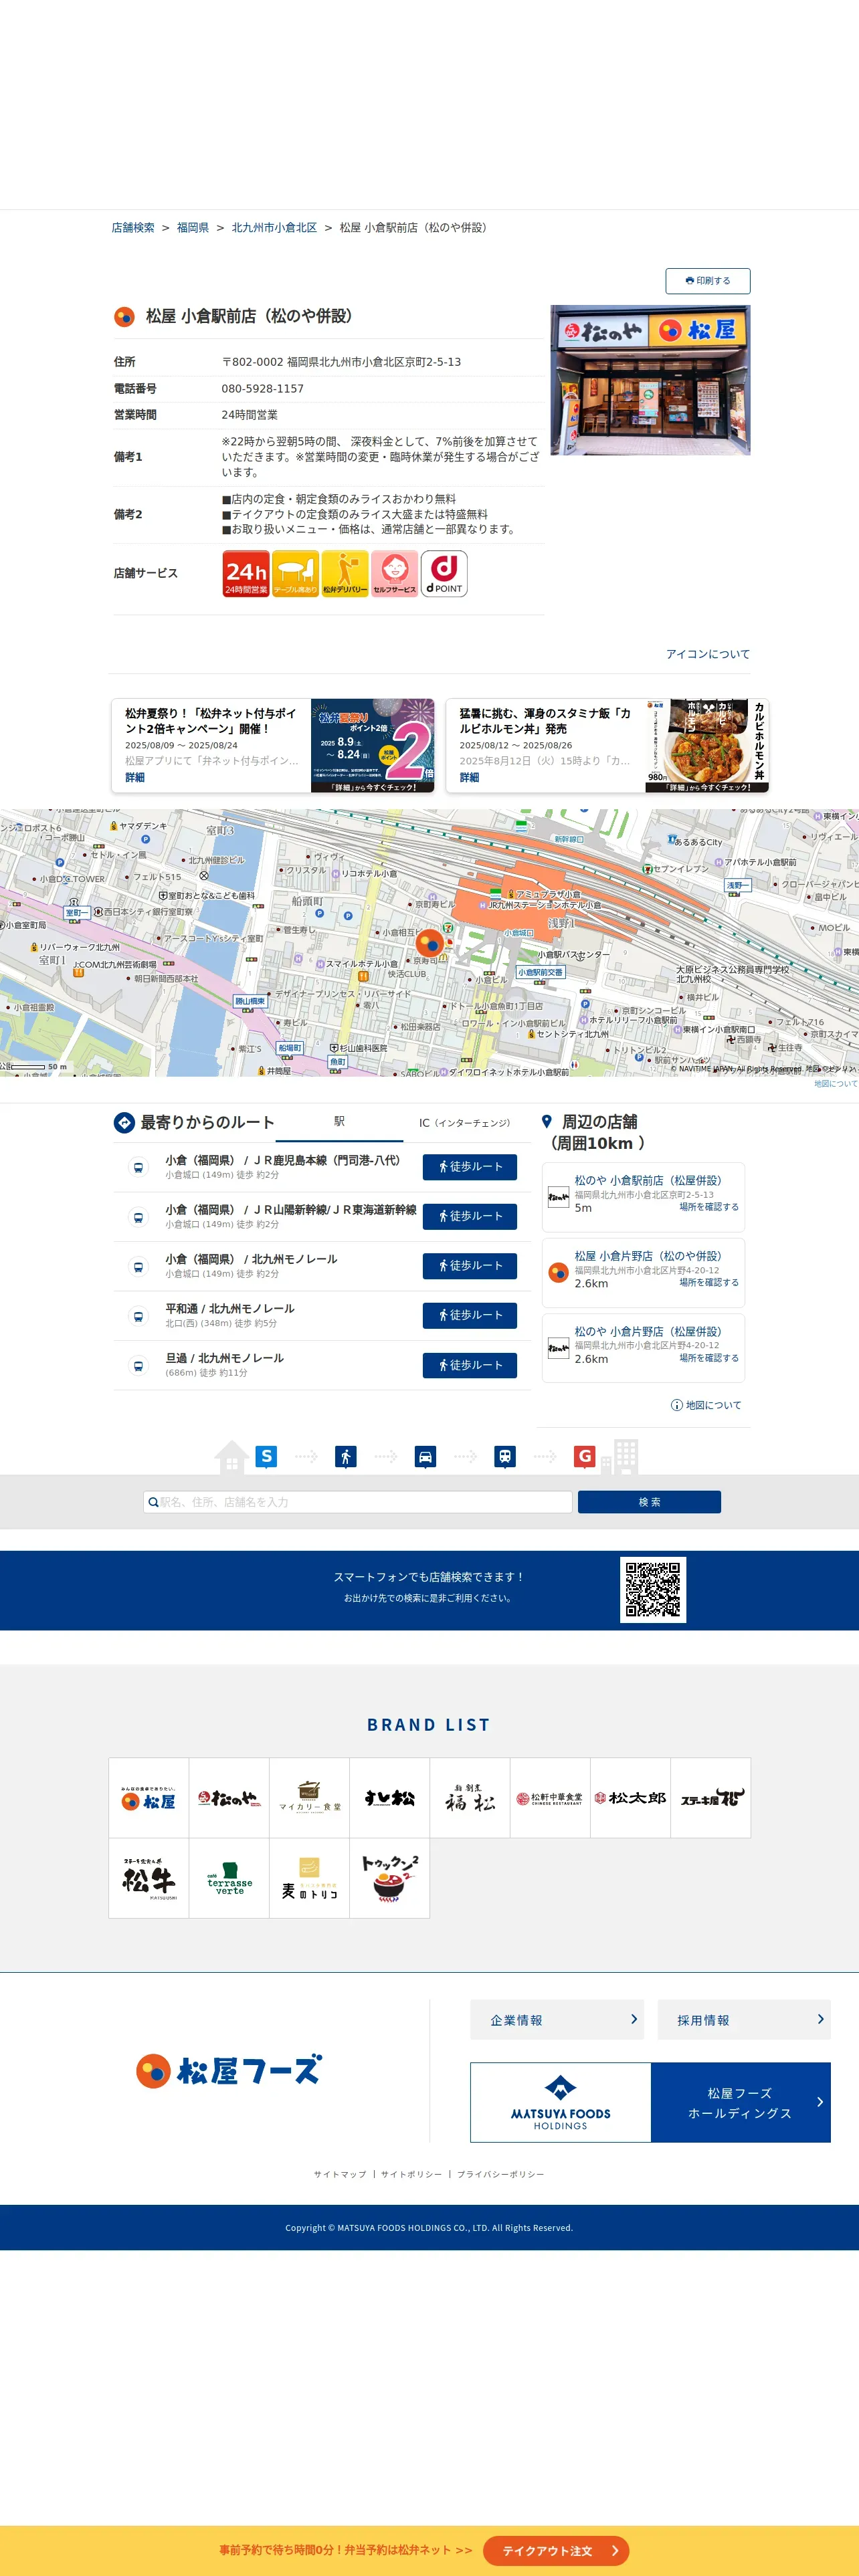Click the 検索 button
This screenshot has width=859, height=2576.
click(649, 1502)
